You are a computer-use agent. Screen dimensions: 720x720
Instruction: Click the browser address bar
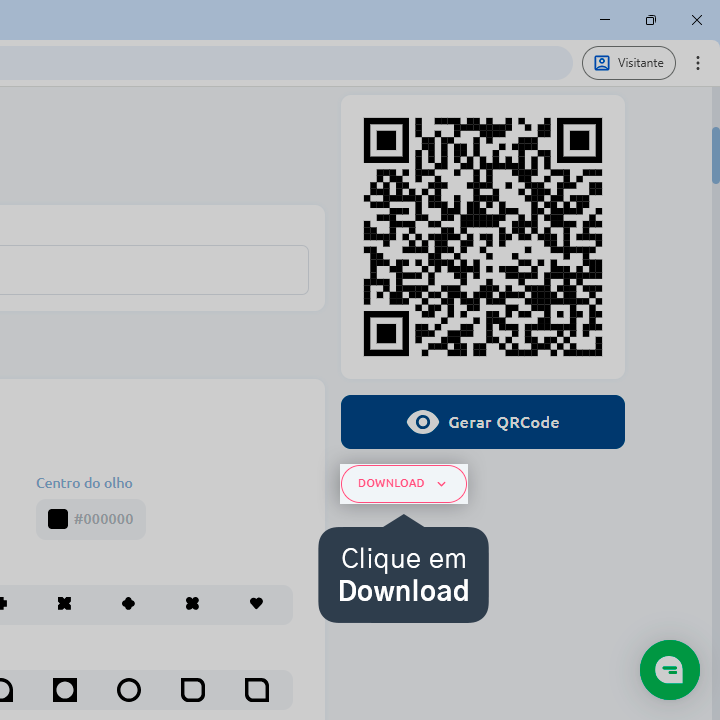(x=285, y=63)
